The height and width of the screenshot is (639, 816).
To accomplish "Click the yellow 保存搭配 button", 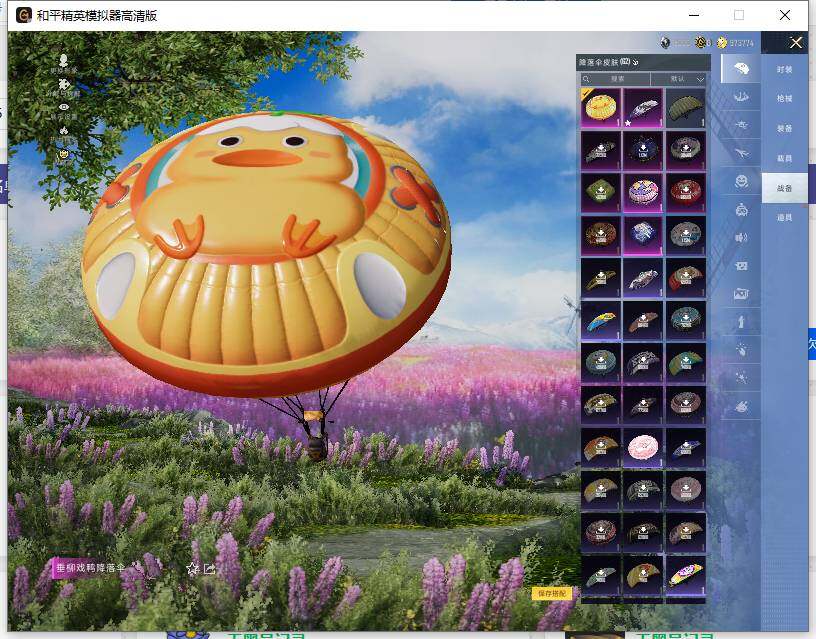I will 552,593.
